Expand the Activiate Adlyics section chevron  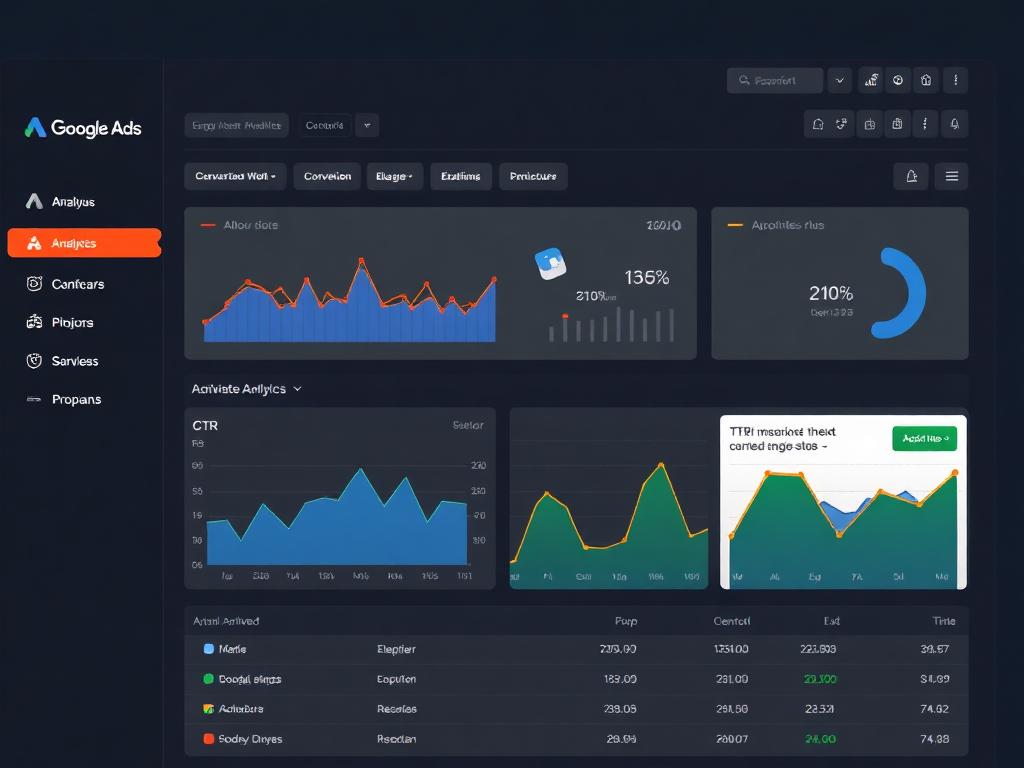tap(298, 389)
